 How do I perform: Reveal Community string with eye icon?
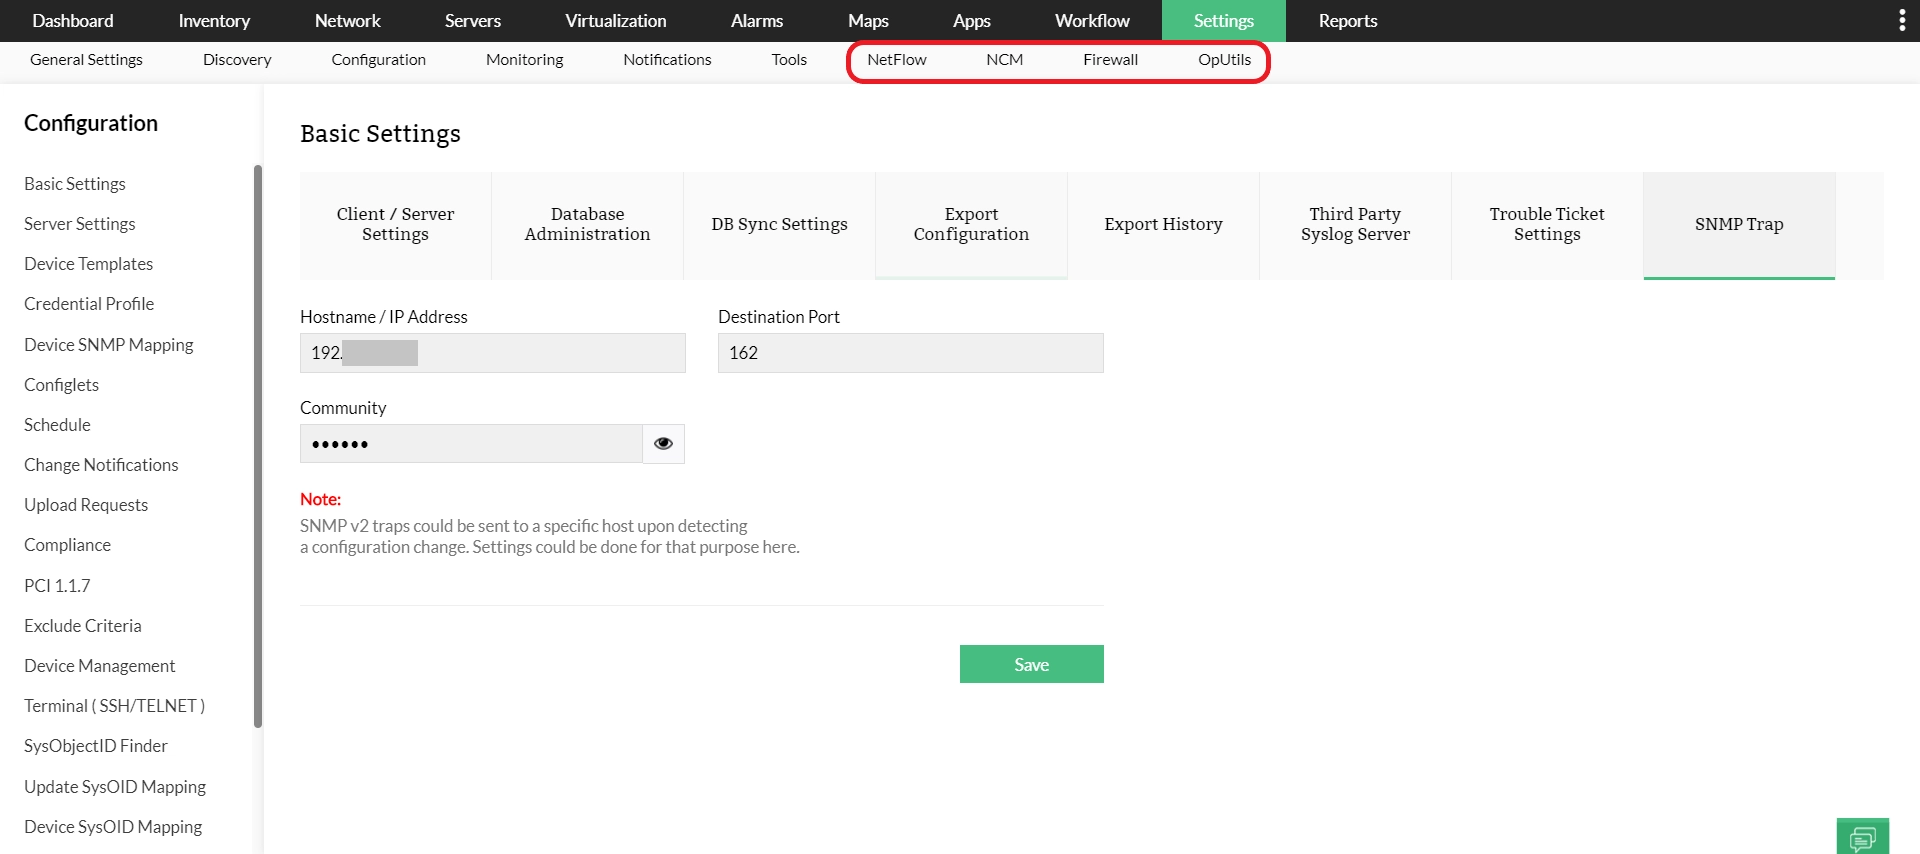(663, 444)
